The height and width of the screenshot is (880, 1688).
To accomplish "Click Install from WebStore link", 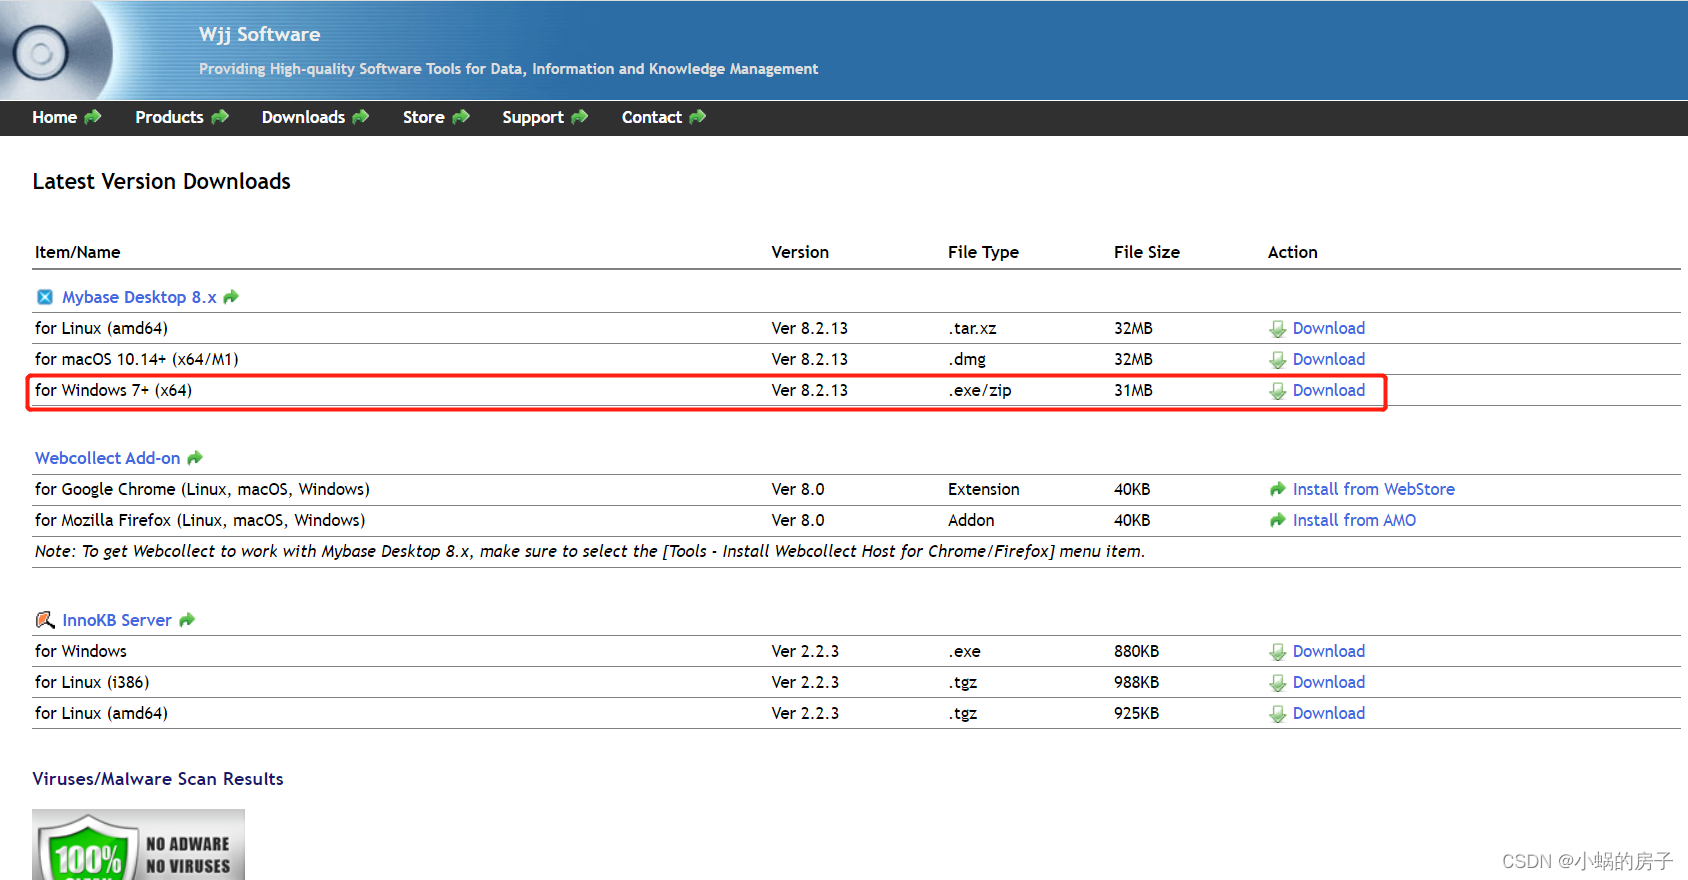I will point(1373,489).
